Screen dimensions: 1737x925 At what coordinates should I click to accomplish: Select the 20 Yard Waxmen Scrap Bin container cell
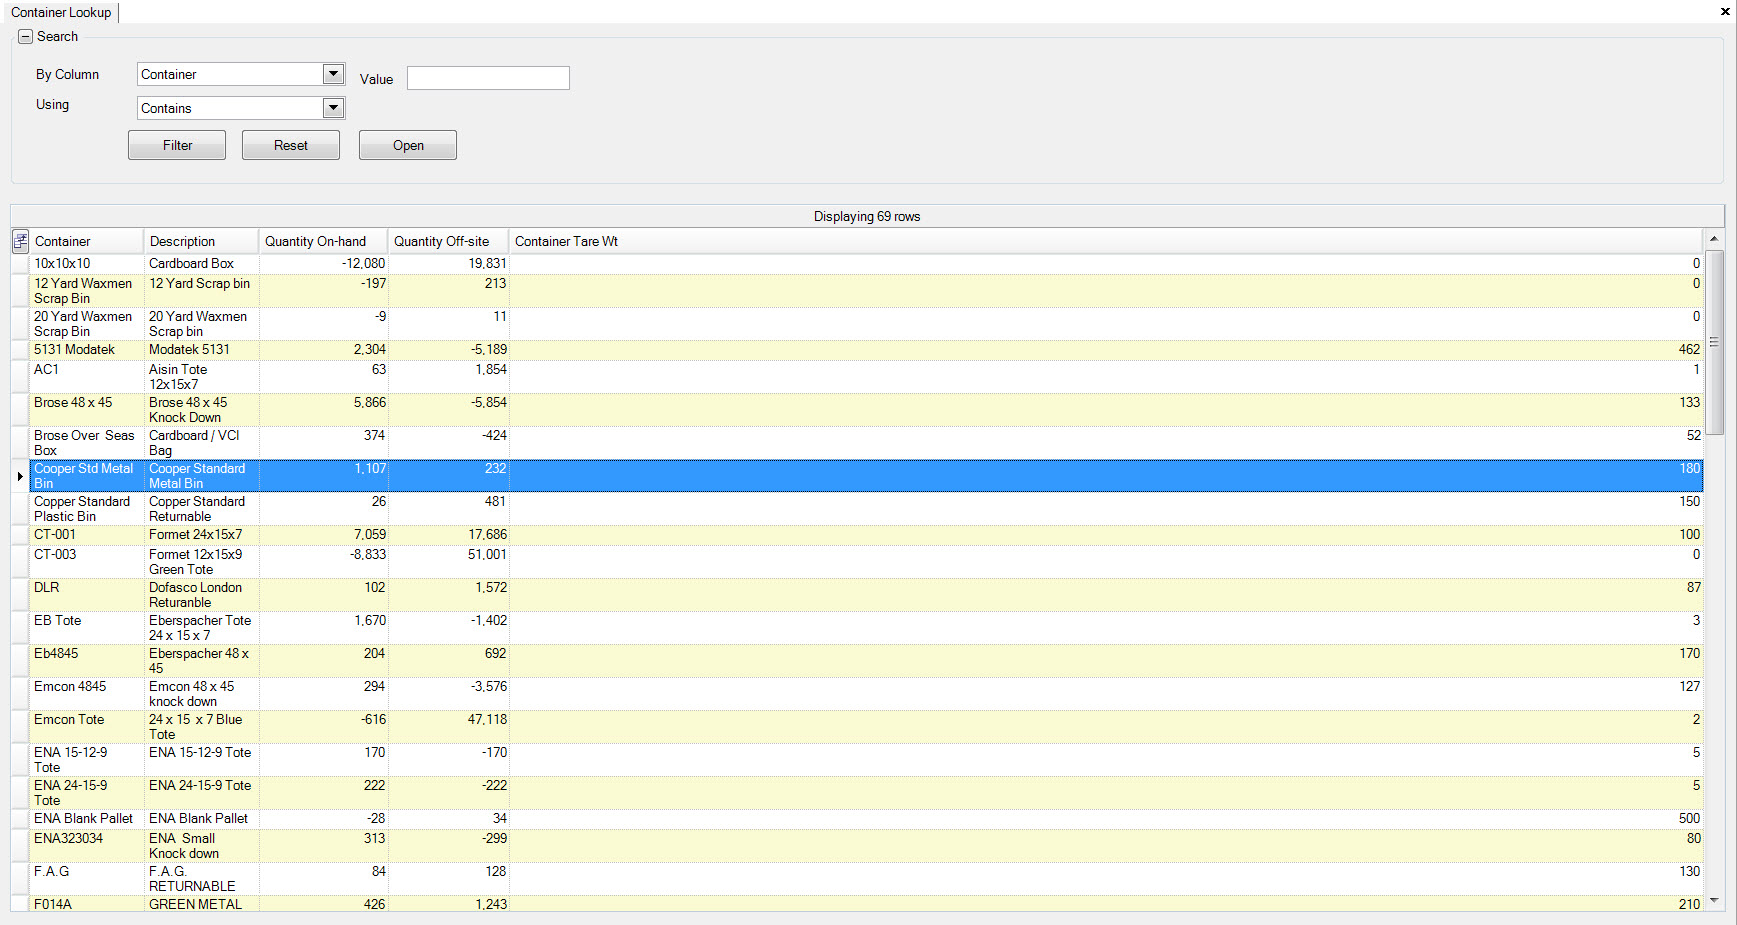click(x=87, y=324)
